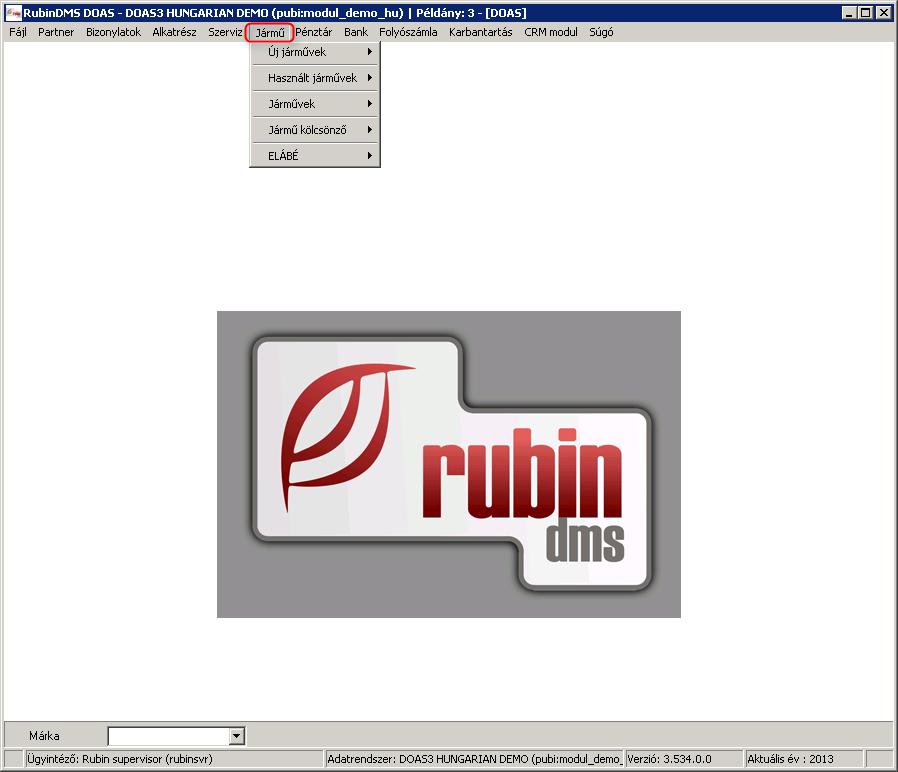Click the Verzió: 3.534.0.0 status text
The width and height of the screenshot is (898, 772).
[x=669, y=759]
